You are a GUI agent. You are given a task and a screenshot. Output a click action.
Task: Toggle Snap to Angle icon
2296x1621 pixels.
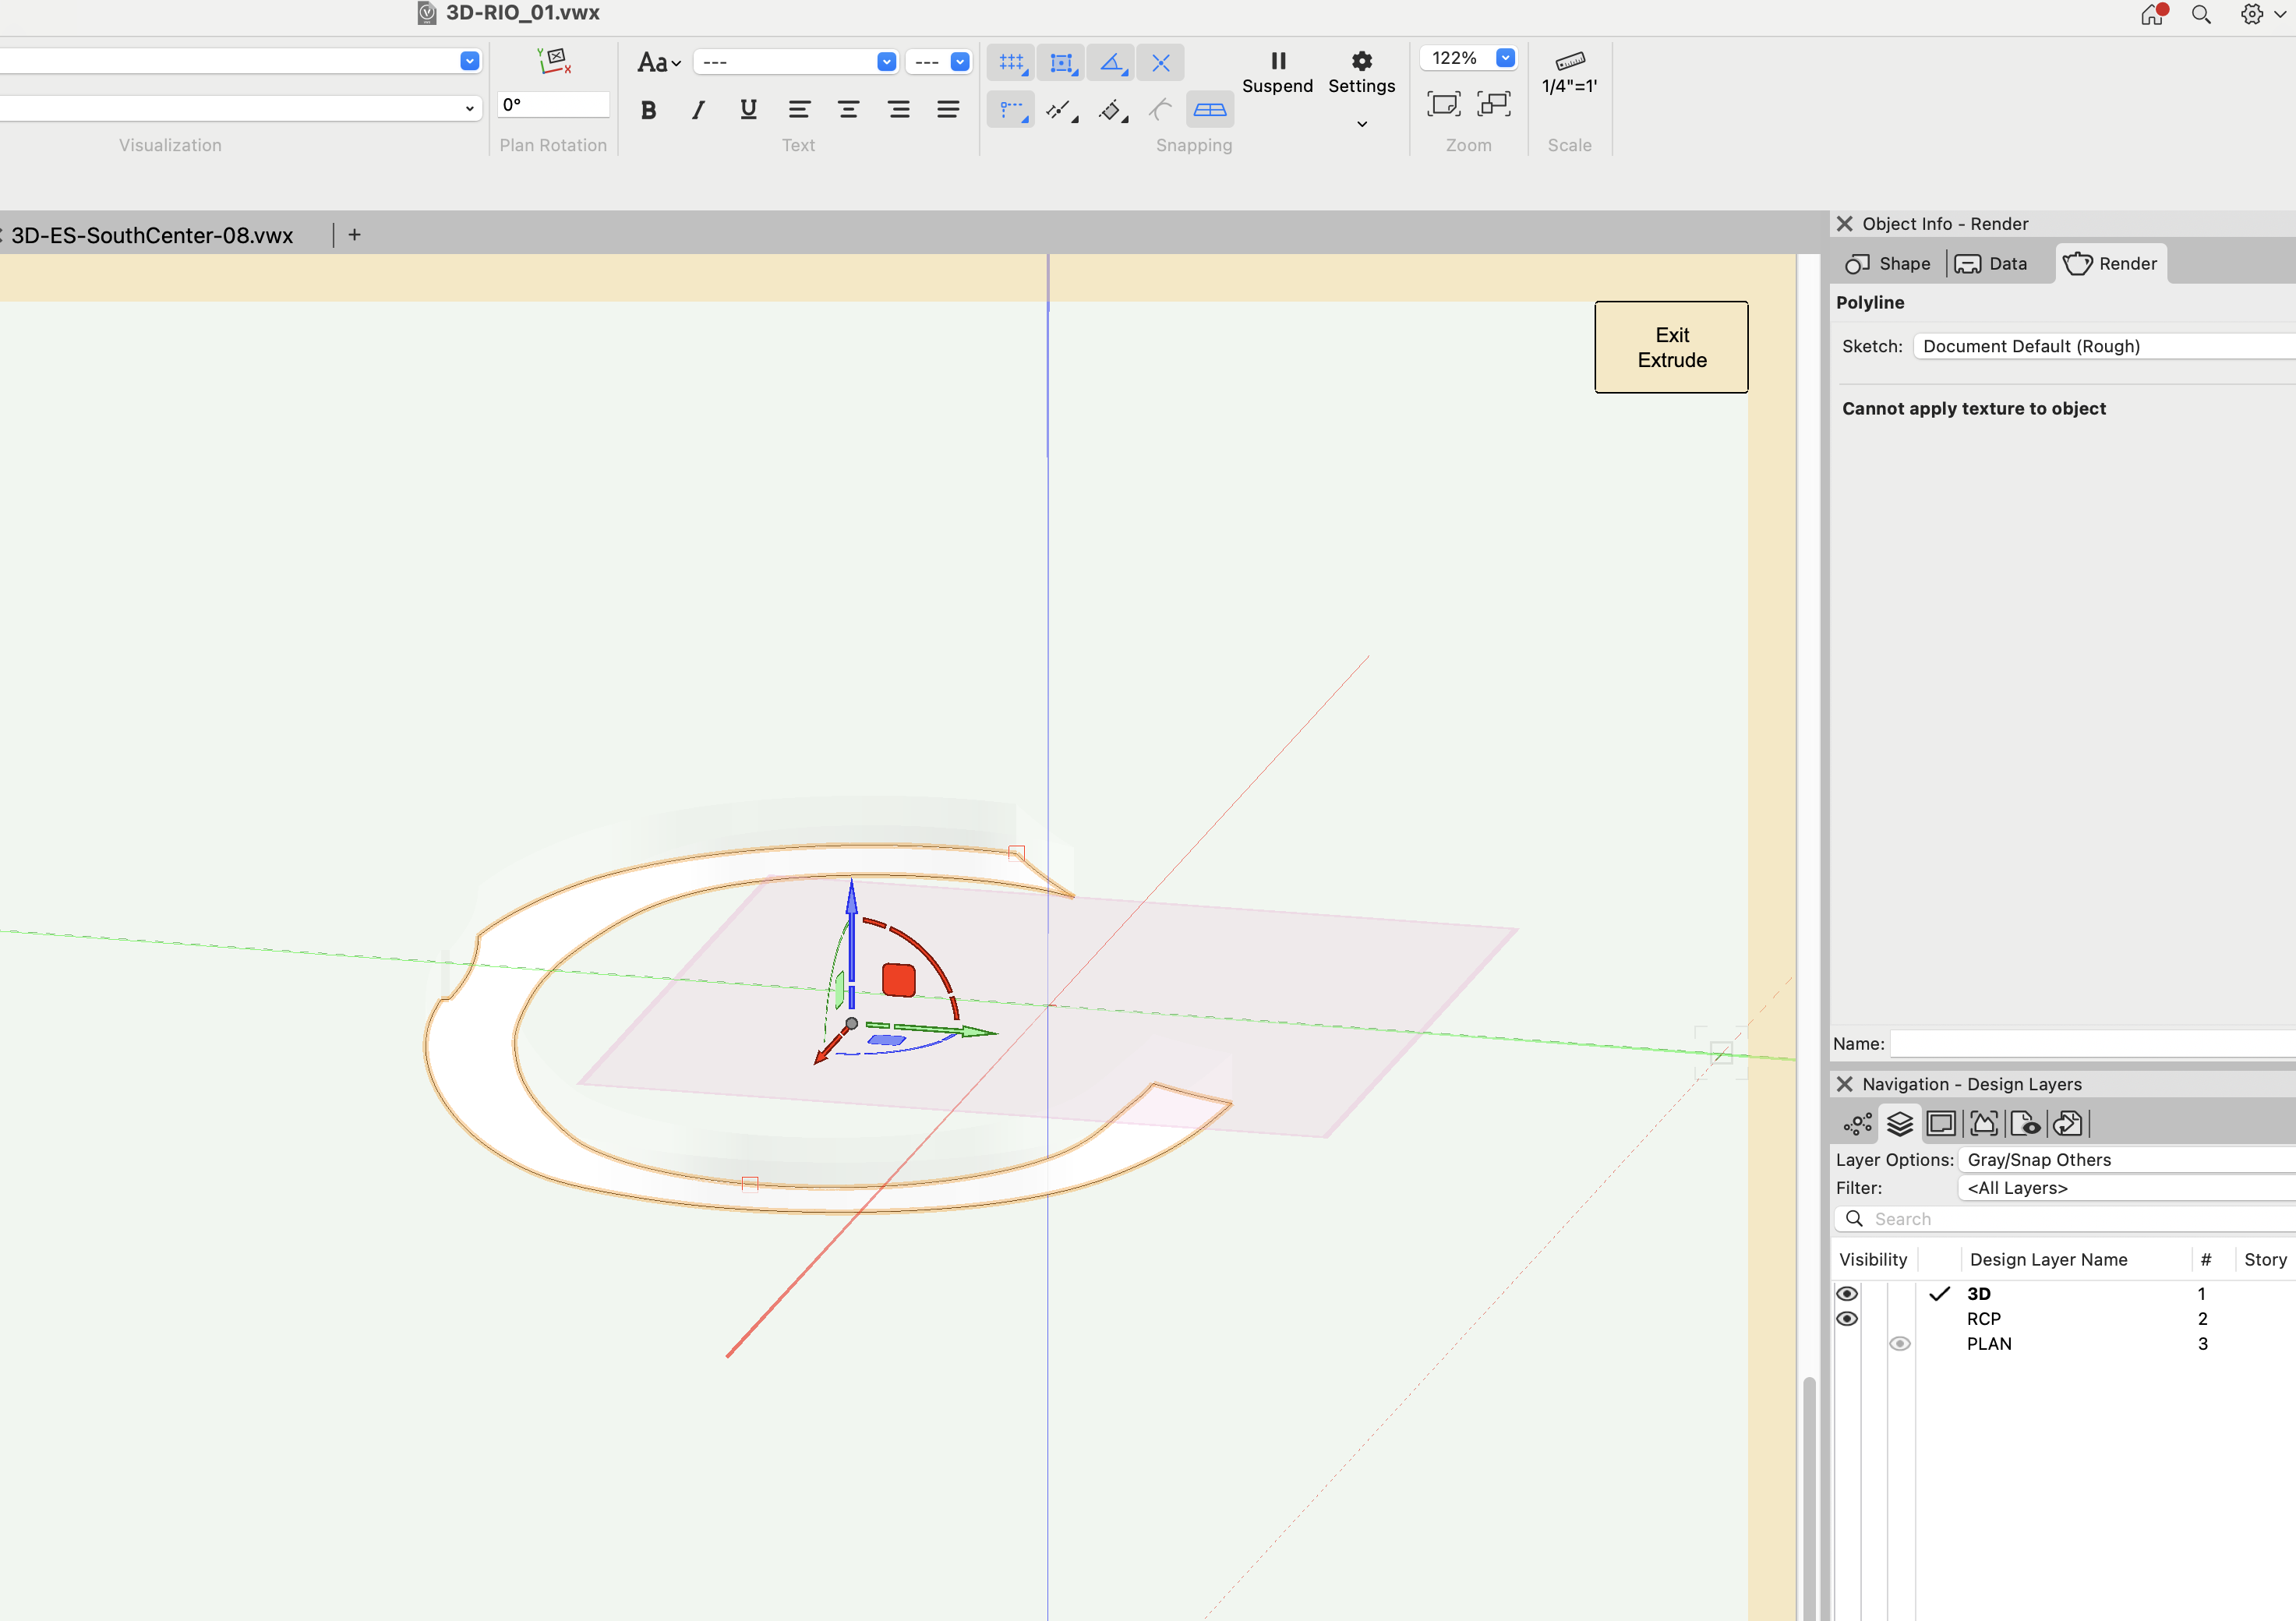coord(1111,63)
